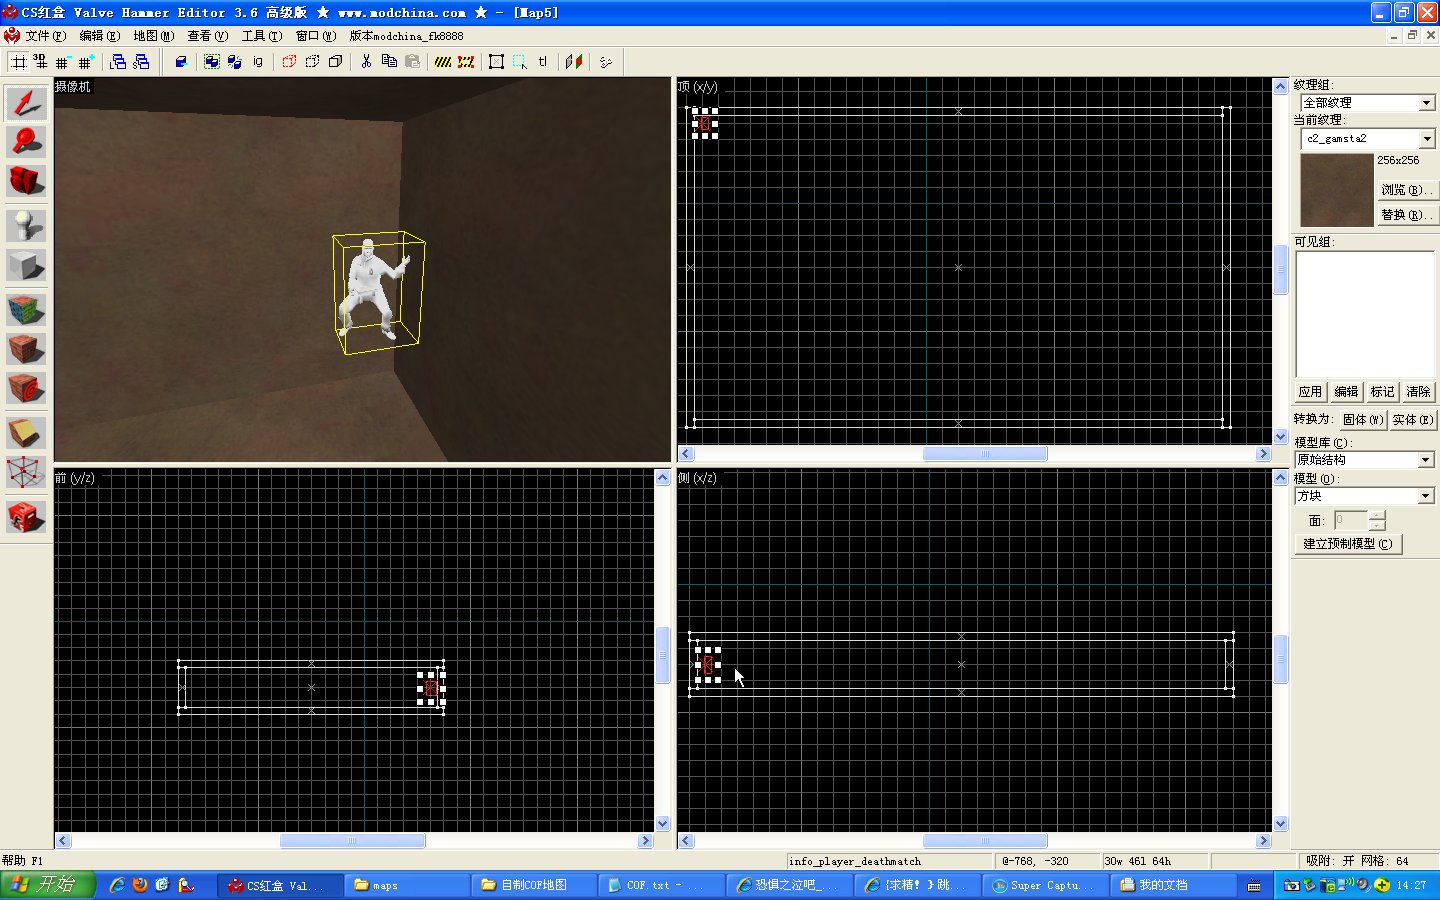Screen dimensions: 1440x900
Task: Click the Cut scissors icon
Action: click(366, 62)
